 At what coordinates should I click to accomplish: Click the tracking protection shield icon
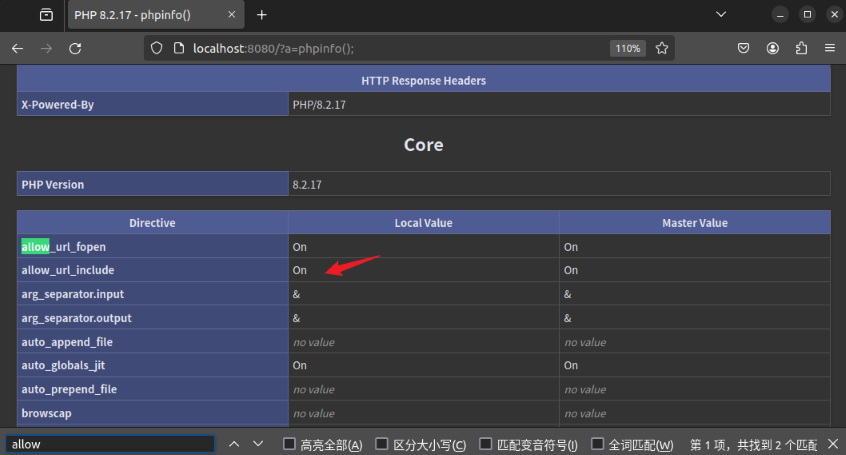[156, 48]
